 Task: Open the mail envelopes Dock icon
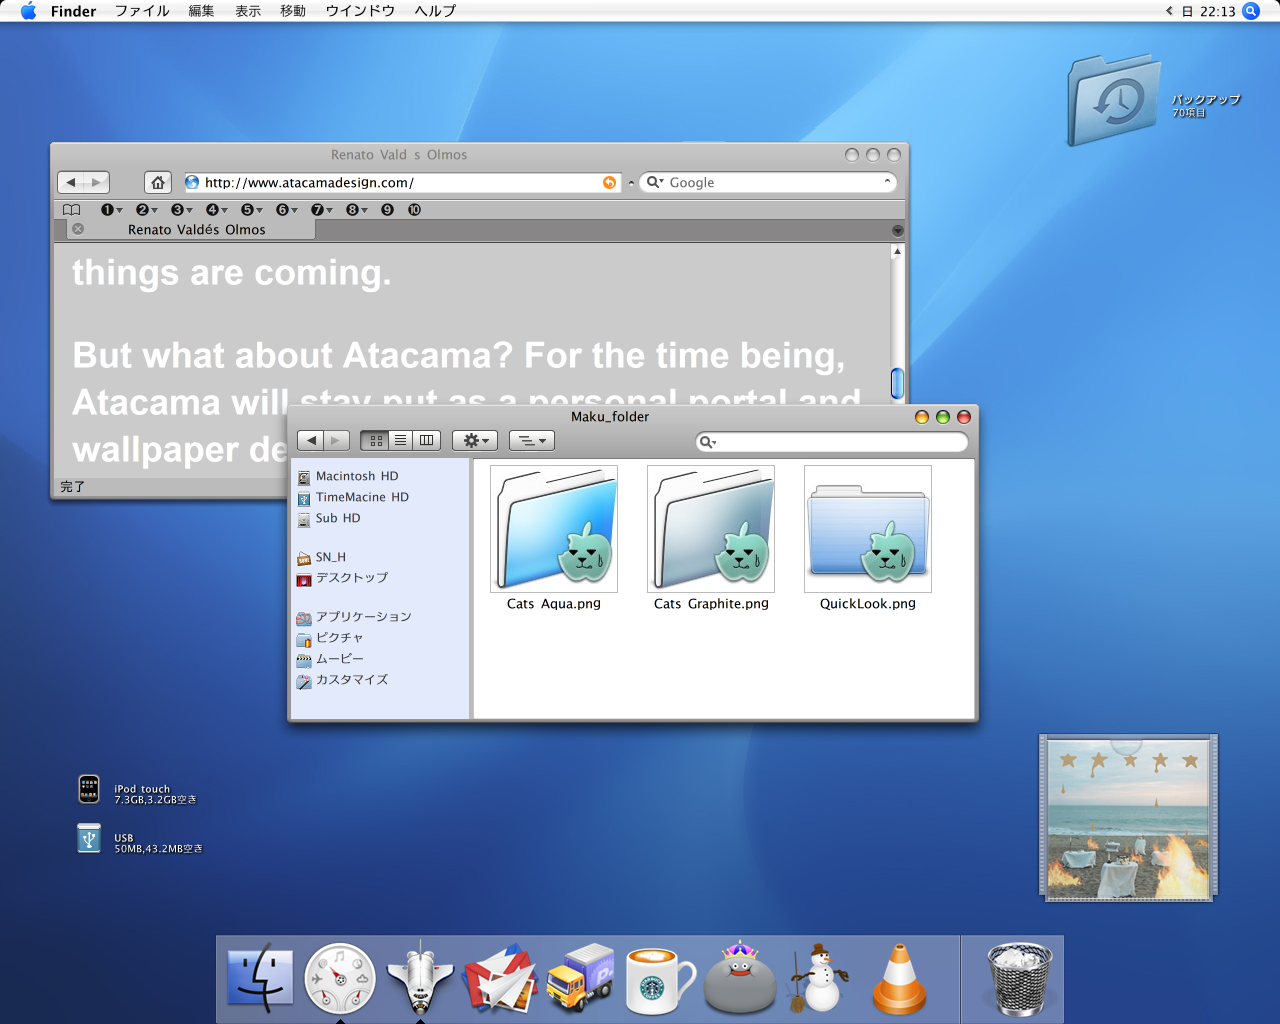500,978
